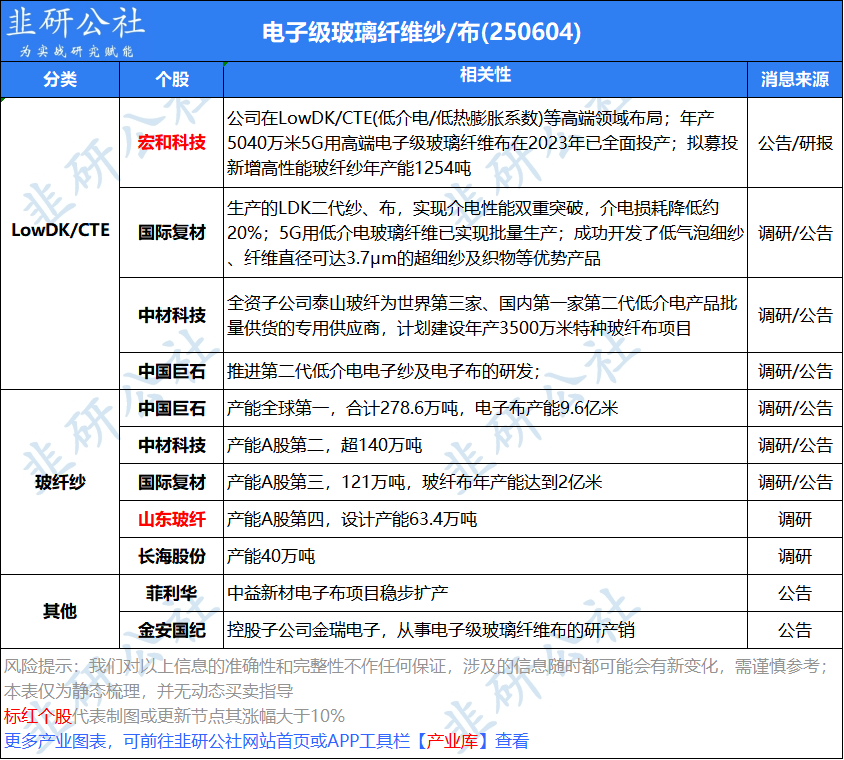Open the red stock name 山东玻纤
This screenshot has height=760, width=844.
[x=172, y=519]
